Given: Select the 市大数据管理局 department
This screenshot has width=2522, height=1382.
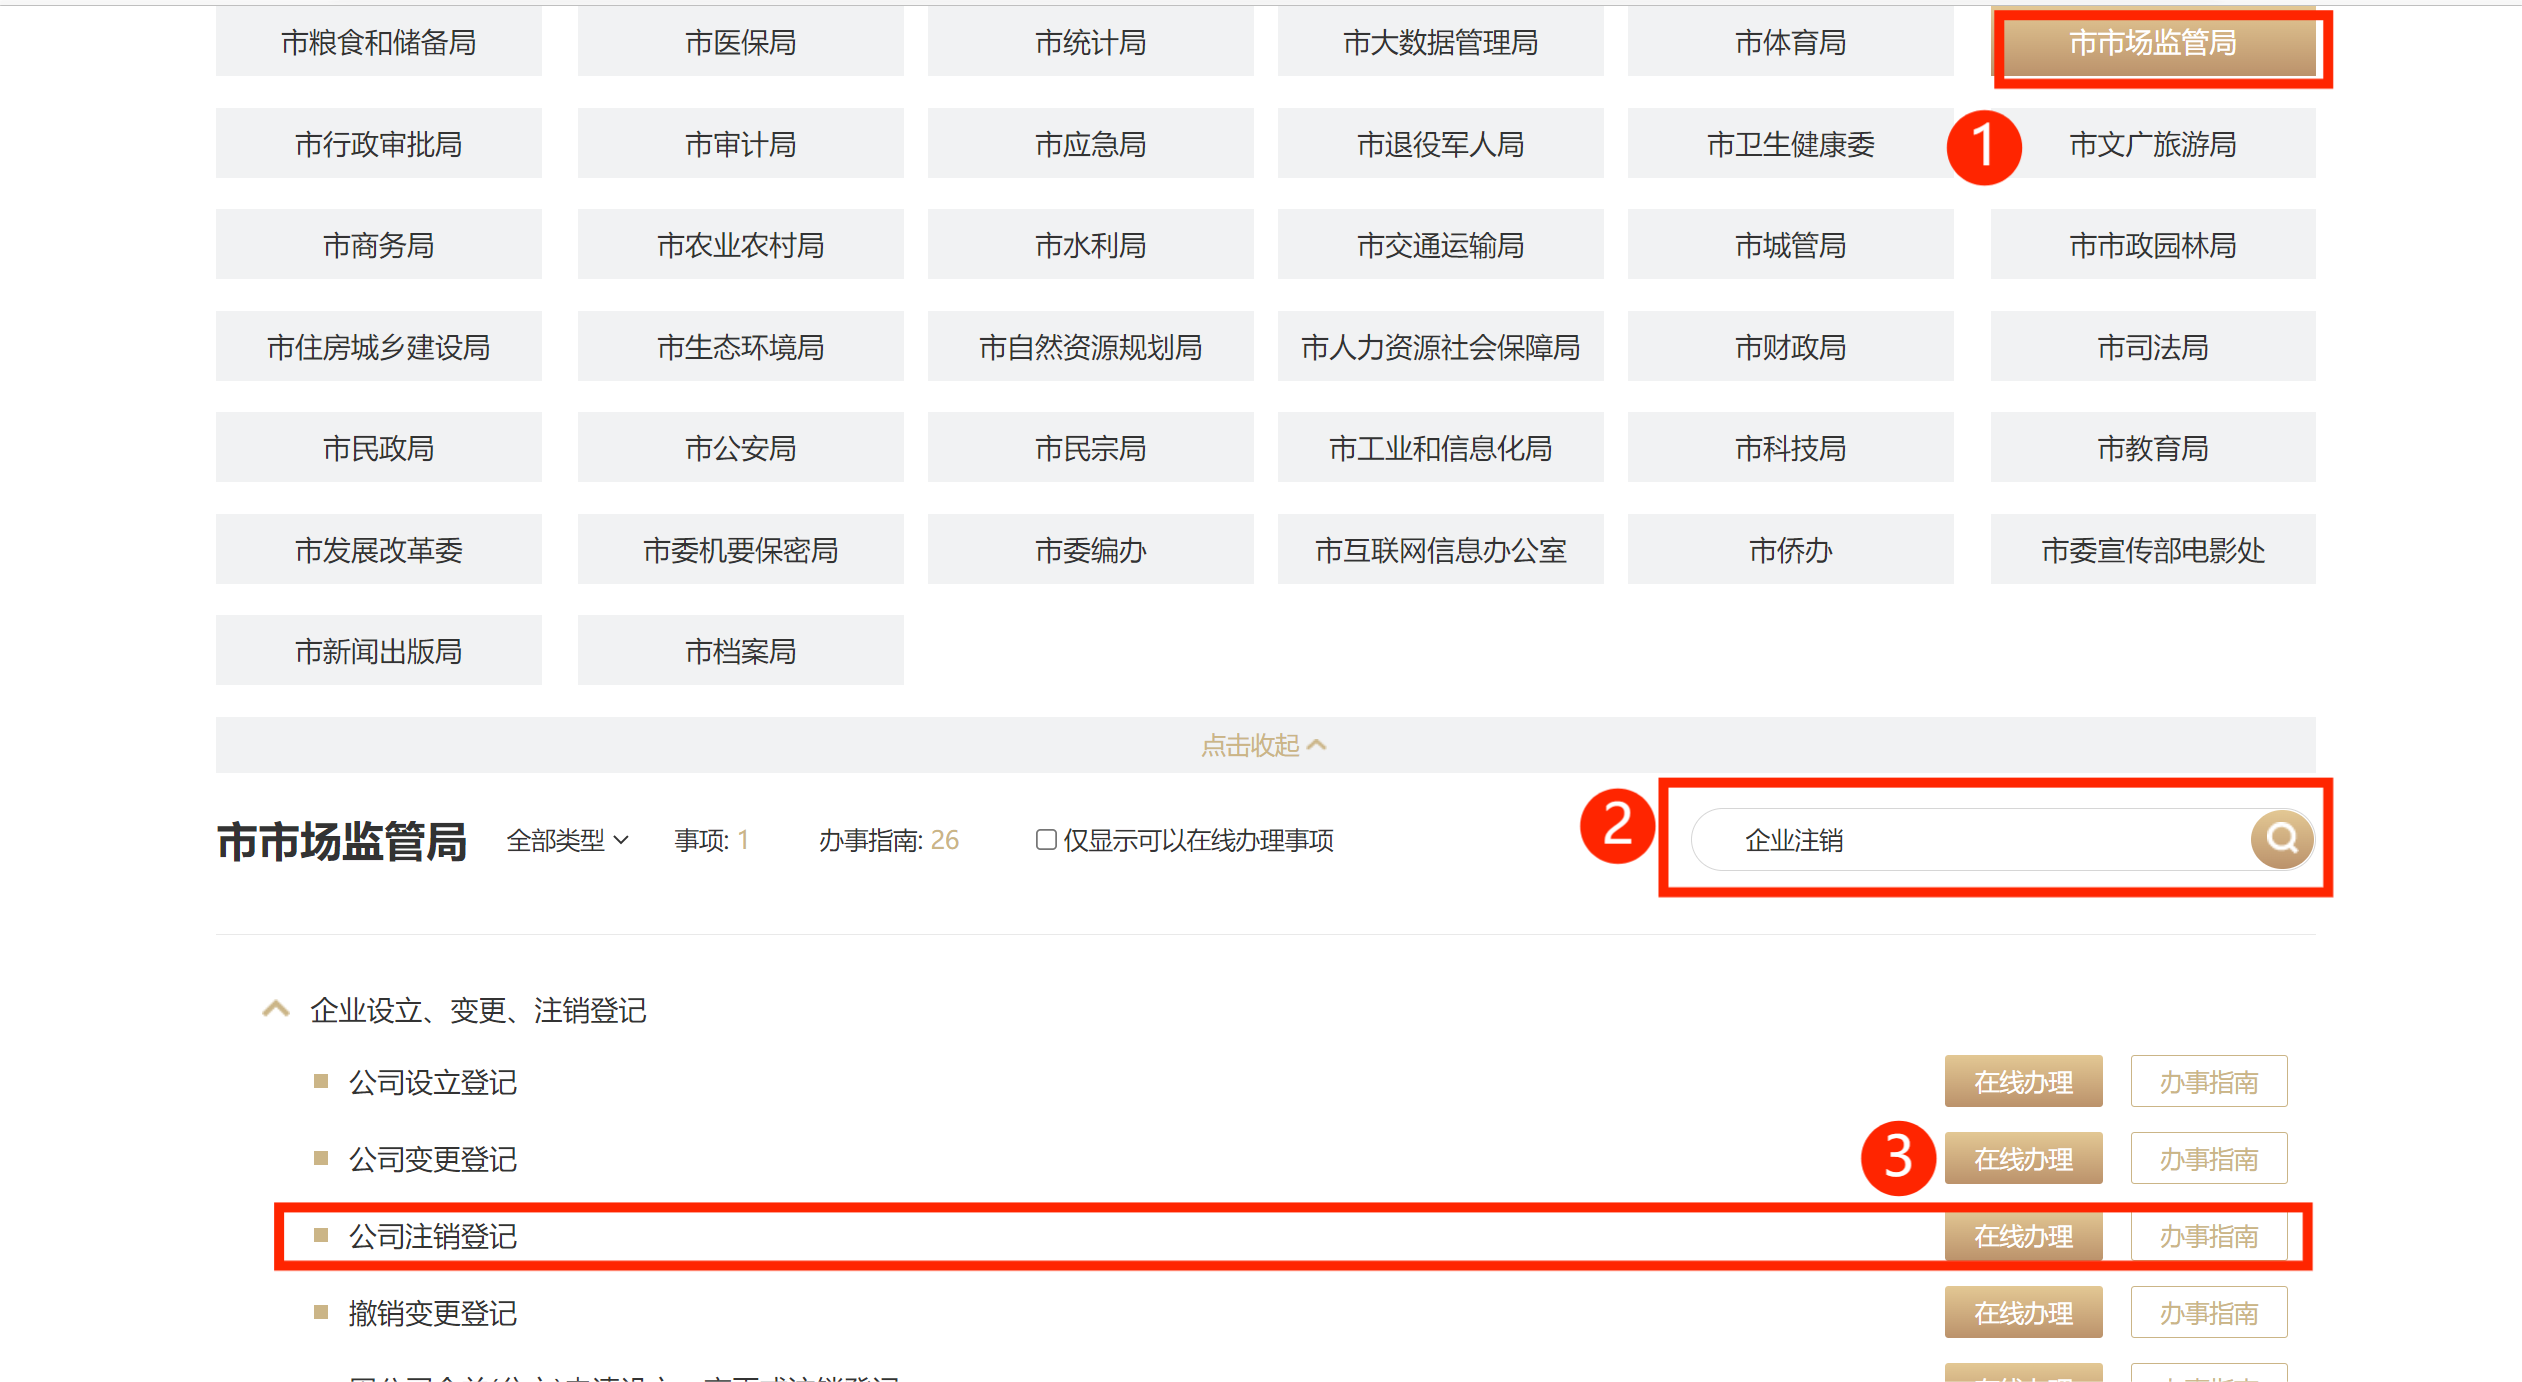Looking at the screenshot, I should (1440, 43).
